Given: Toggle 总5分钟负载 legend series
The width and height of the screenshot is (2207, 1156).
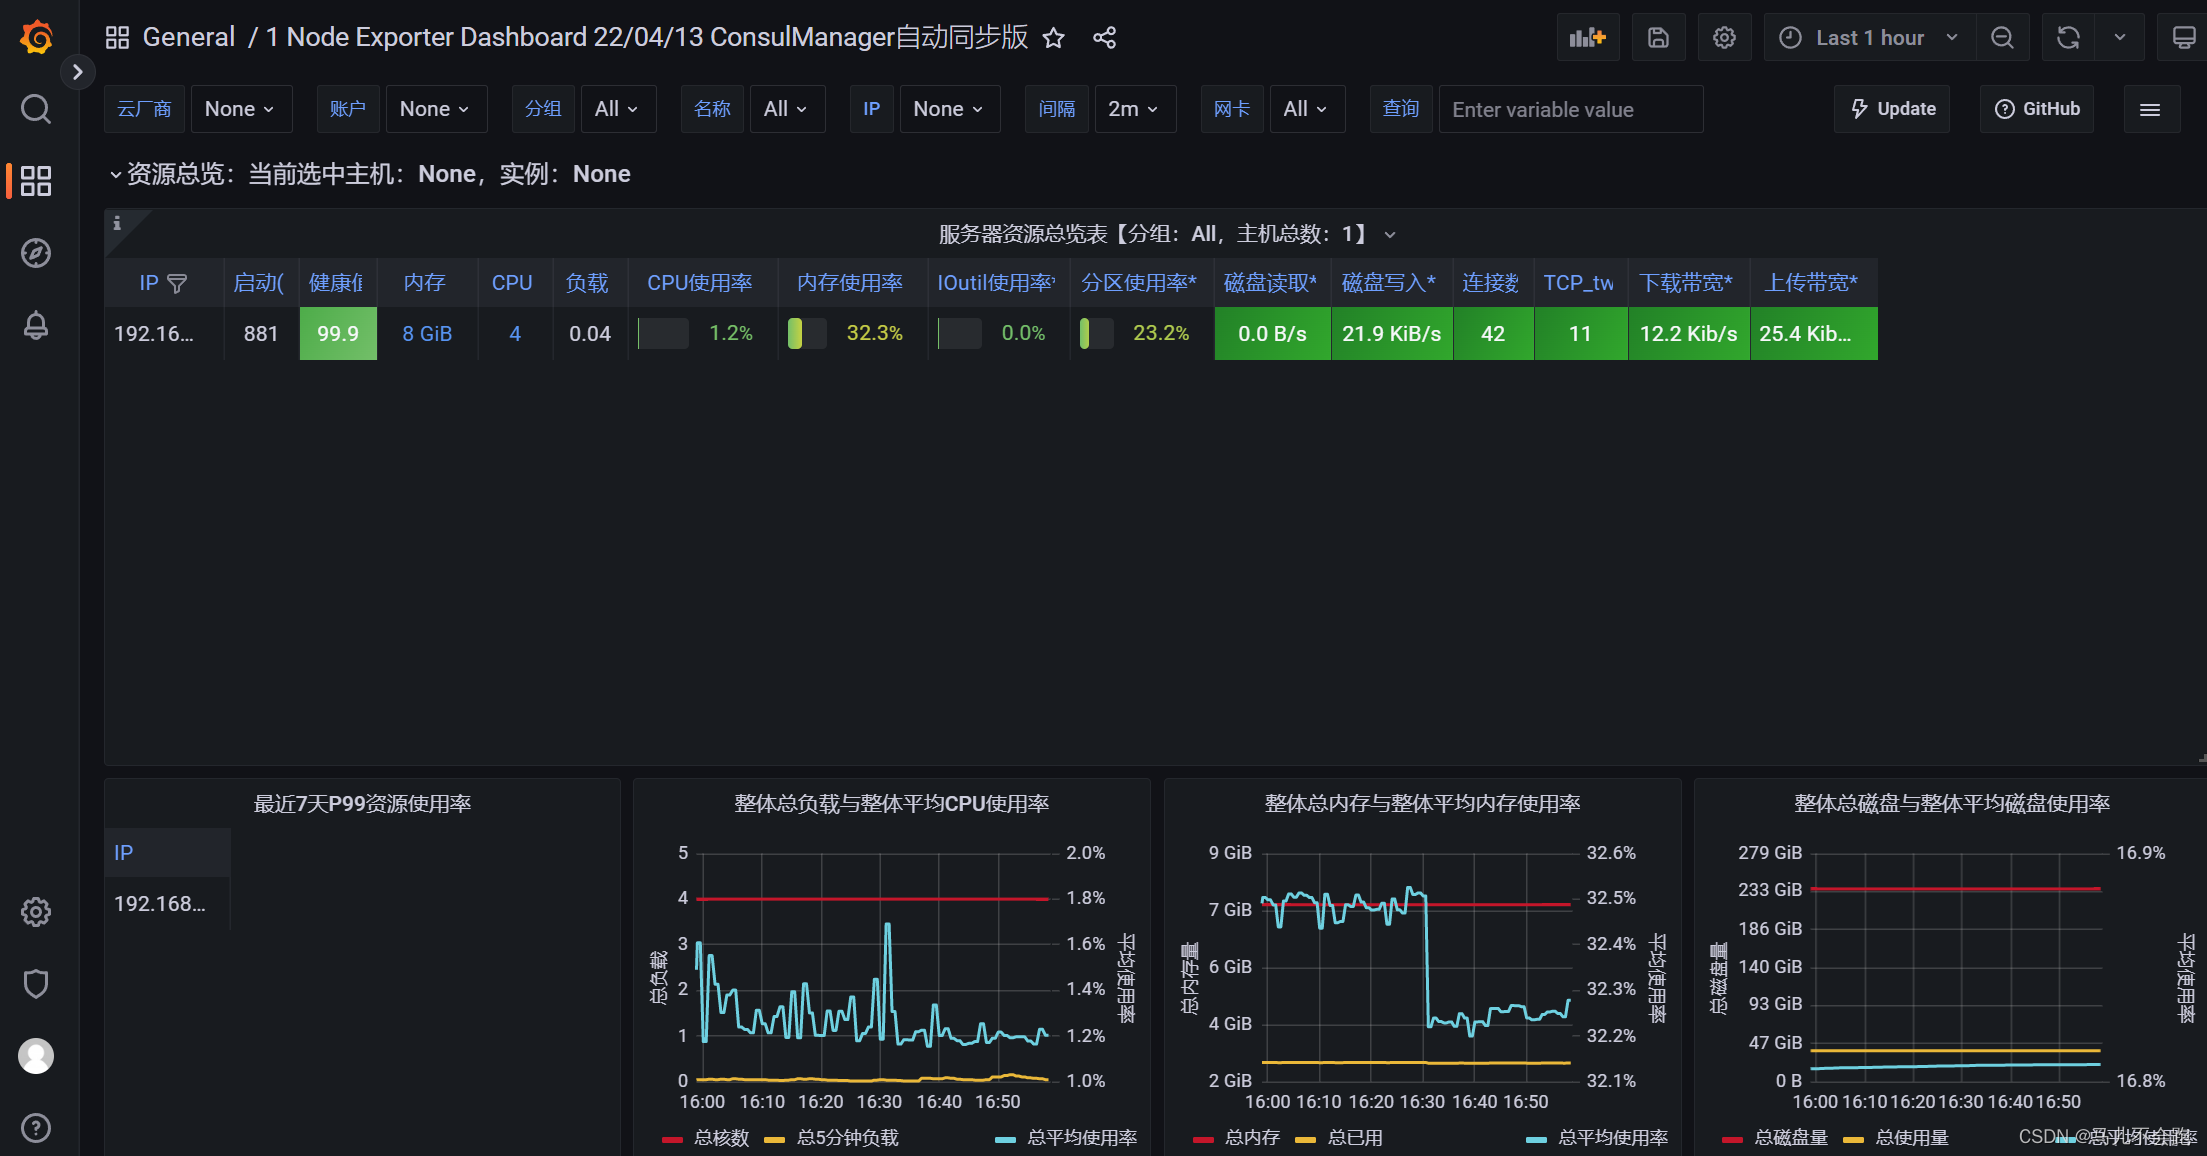Looking at the screenshot, I should point(846,1138).
